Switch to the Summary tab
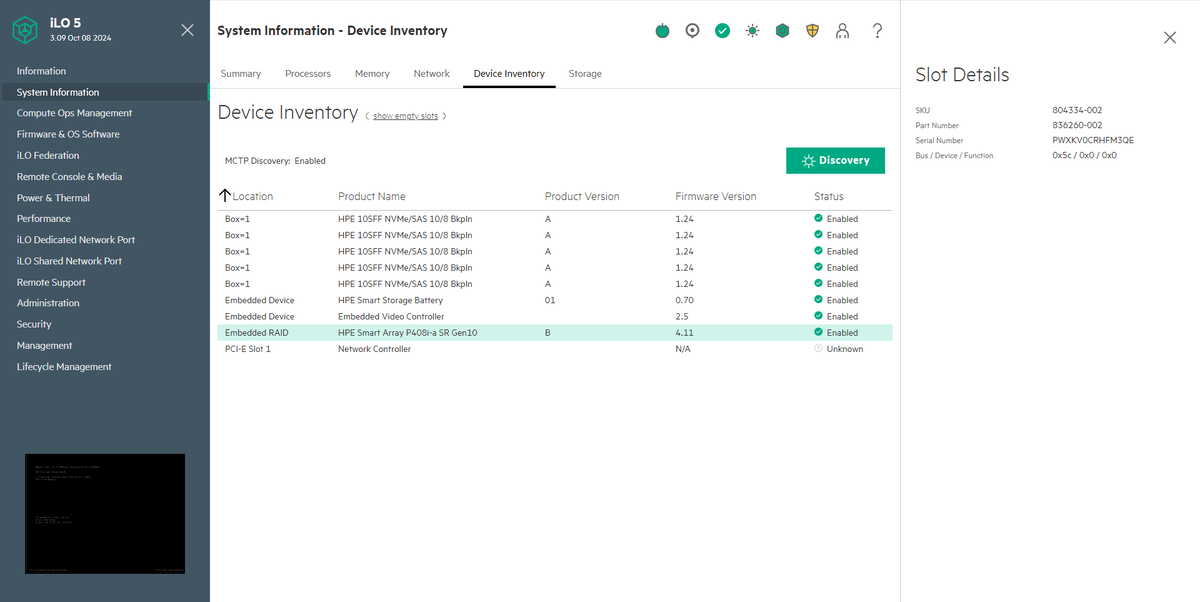This screenshot has height=602, width=1200. point(241,74)
